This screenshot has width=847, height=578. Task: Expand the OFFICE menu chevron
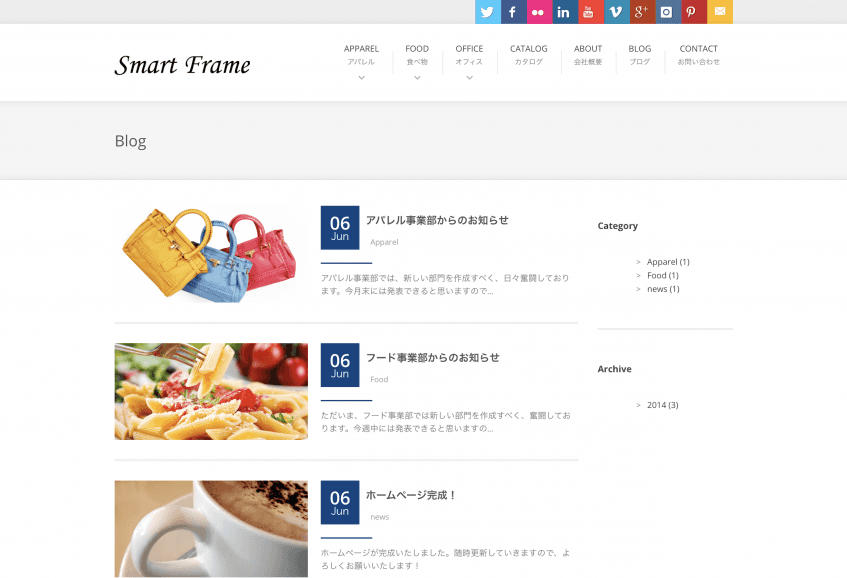(x=469, y=78)
